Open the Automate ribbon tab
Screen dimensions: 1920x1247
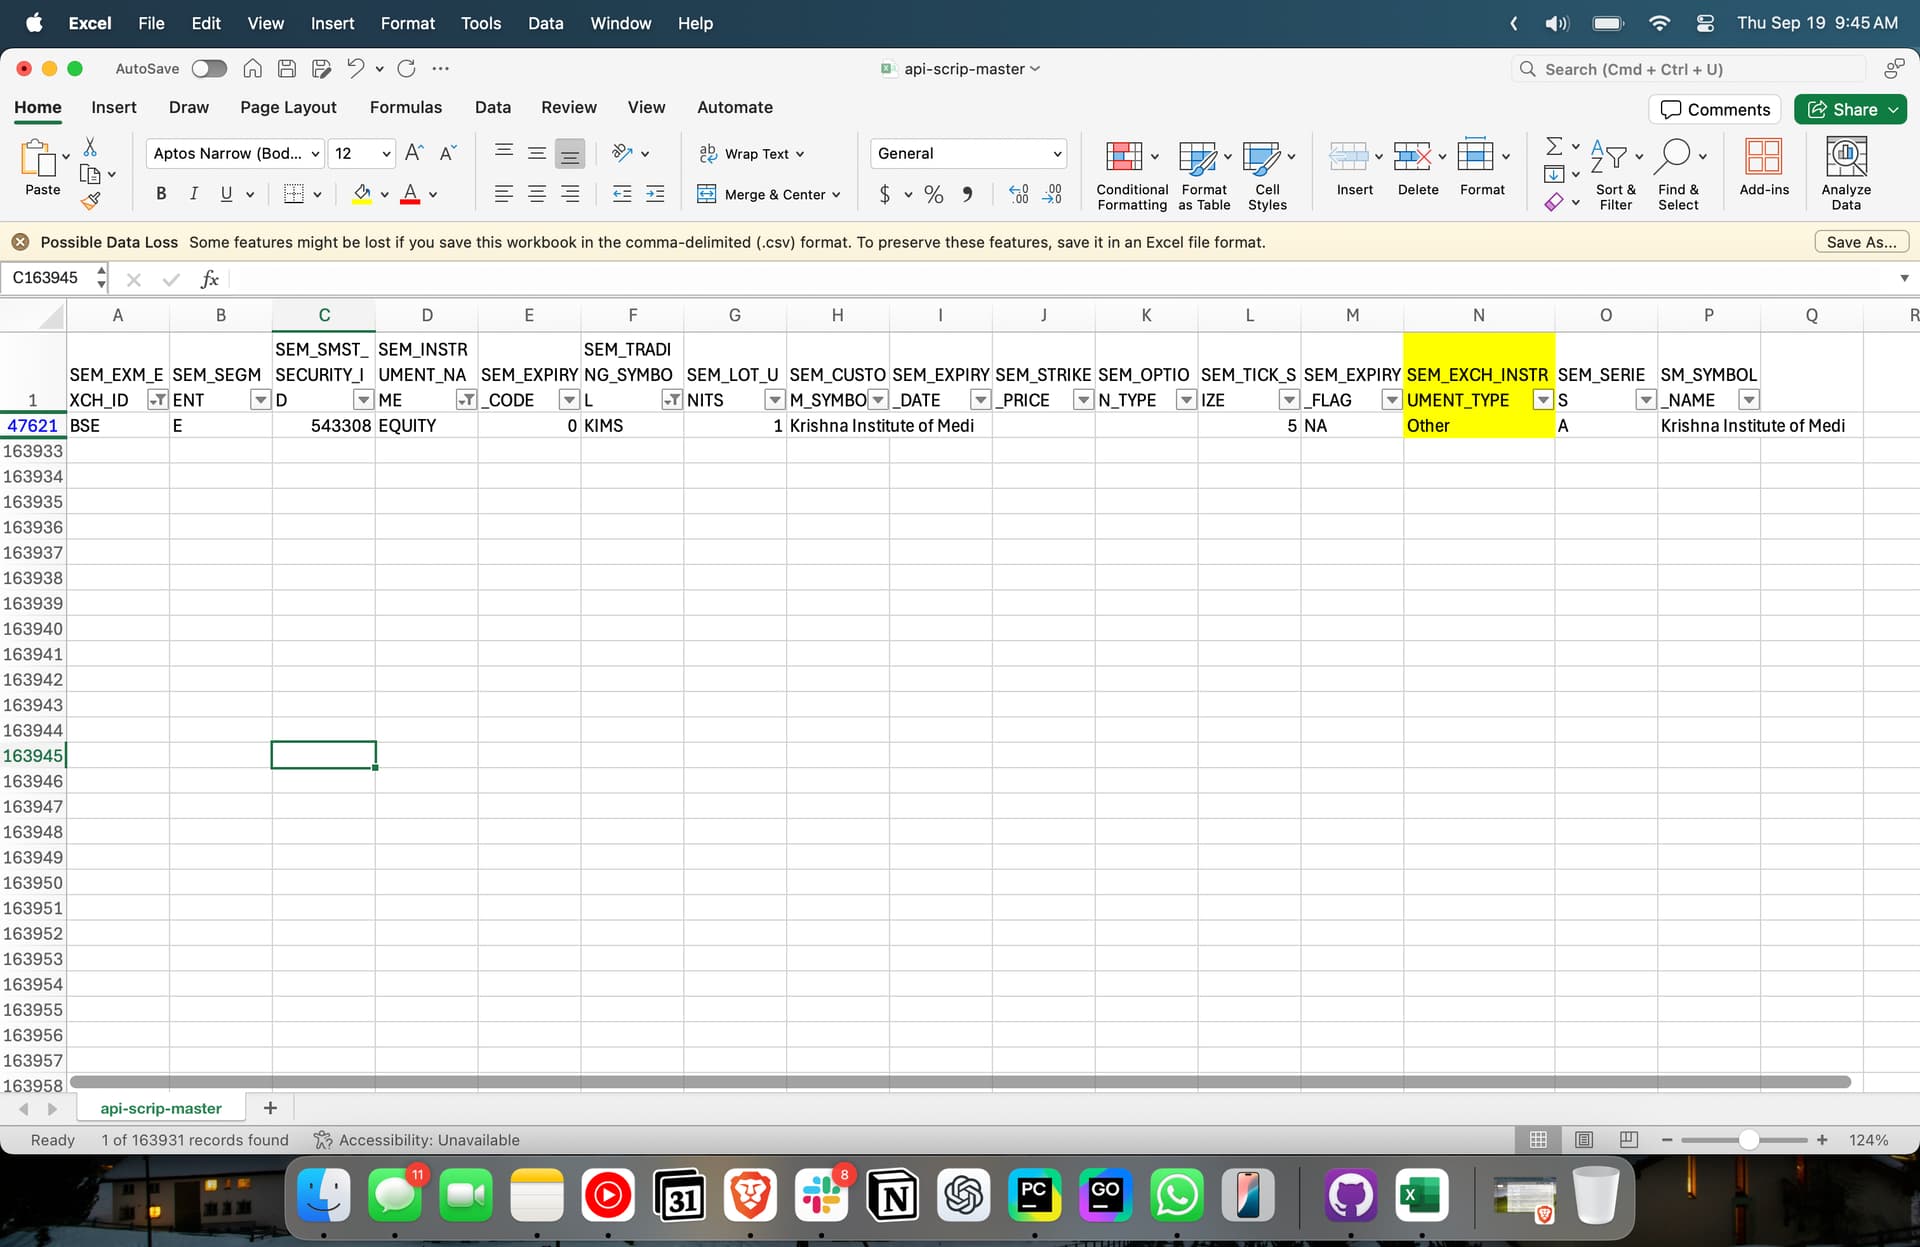tap(735, 107)
